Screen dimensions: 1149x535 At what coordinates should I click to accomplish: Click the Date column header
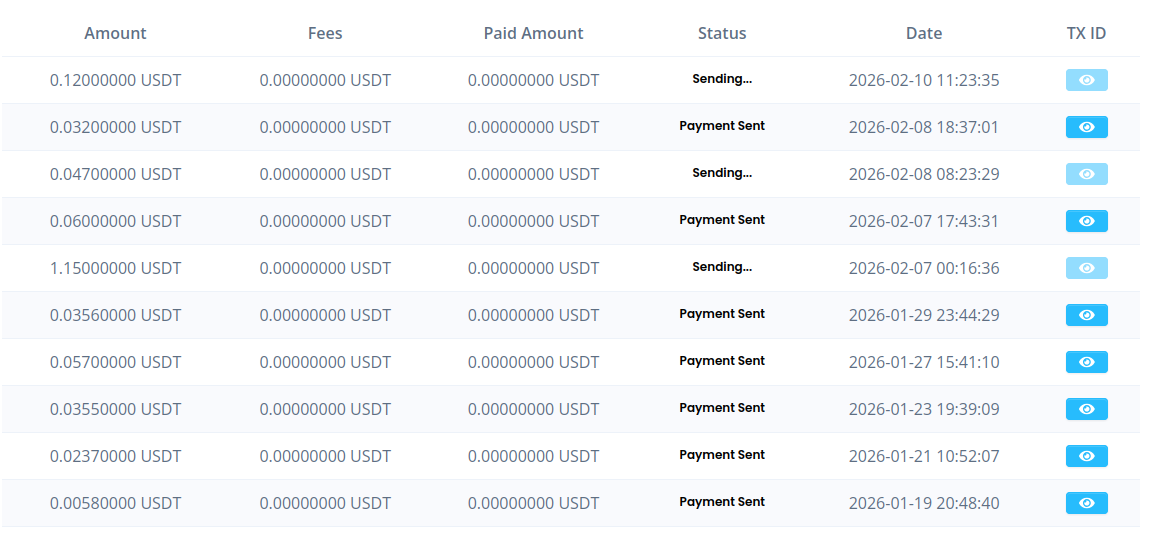tap(923, 33)
